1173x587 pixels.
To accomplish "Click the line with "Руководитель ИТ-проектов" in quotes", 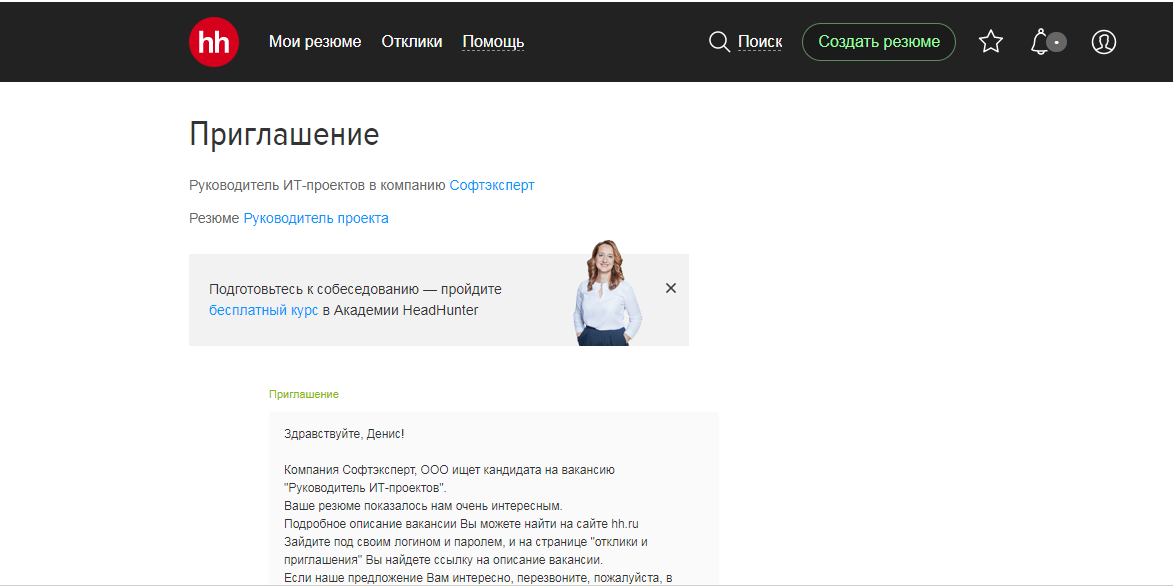I will point(365,488).
